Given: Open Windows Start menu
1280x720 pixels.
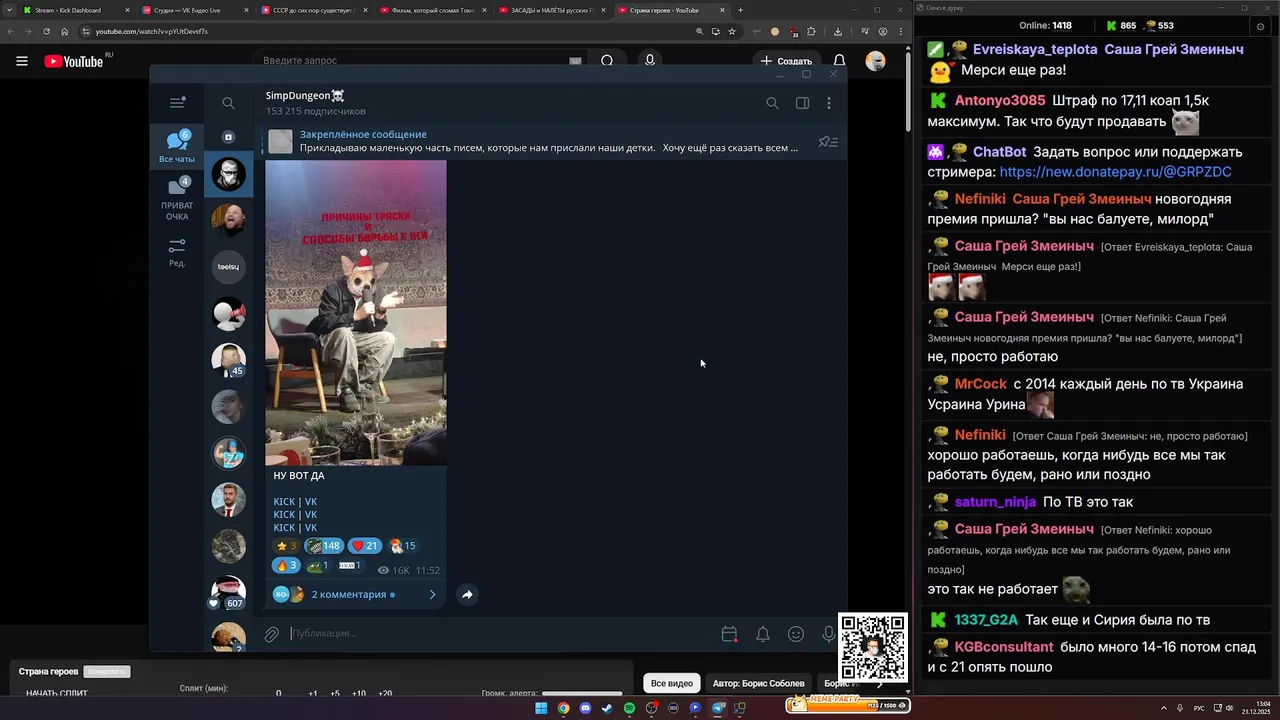Looking at the screenshot, I should 541,708.
